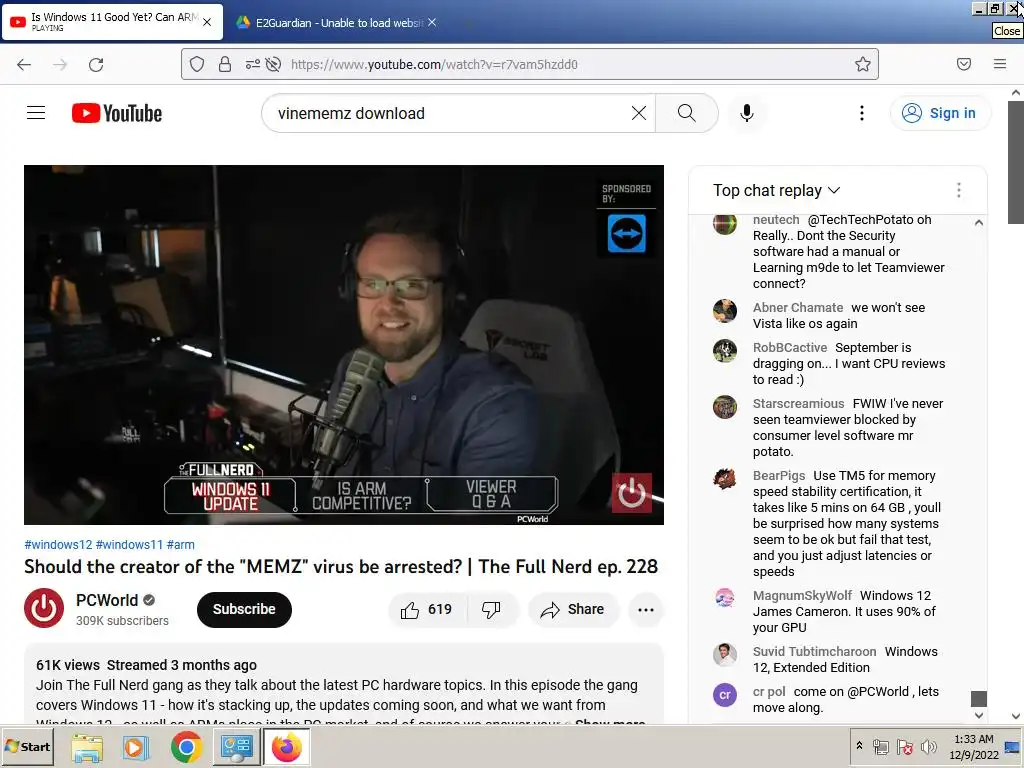
Task: Close the playing YouTube tab
Action: [x=207, y=22]
